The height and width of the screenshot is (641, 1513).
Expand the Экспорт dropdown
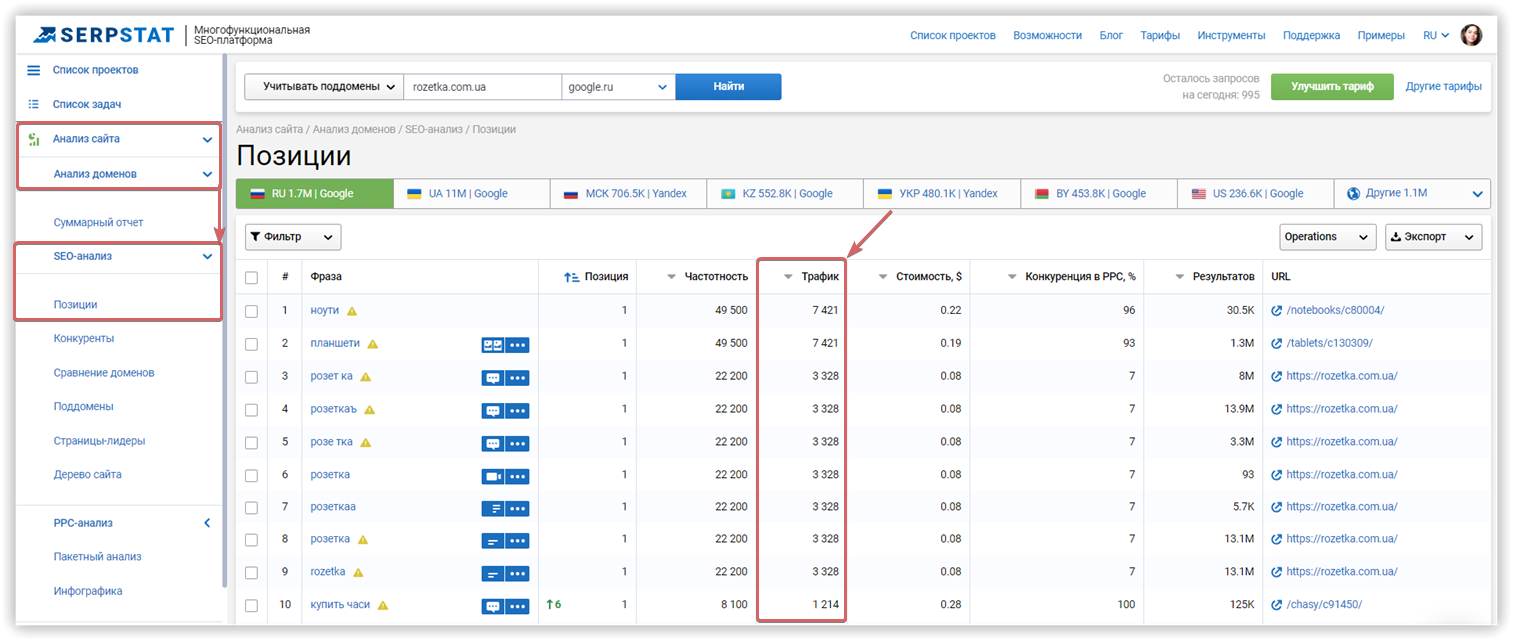click(1432, 237)
